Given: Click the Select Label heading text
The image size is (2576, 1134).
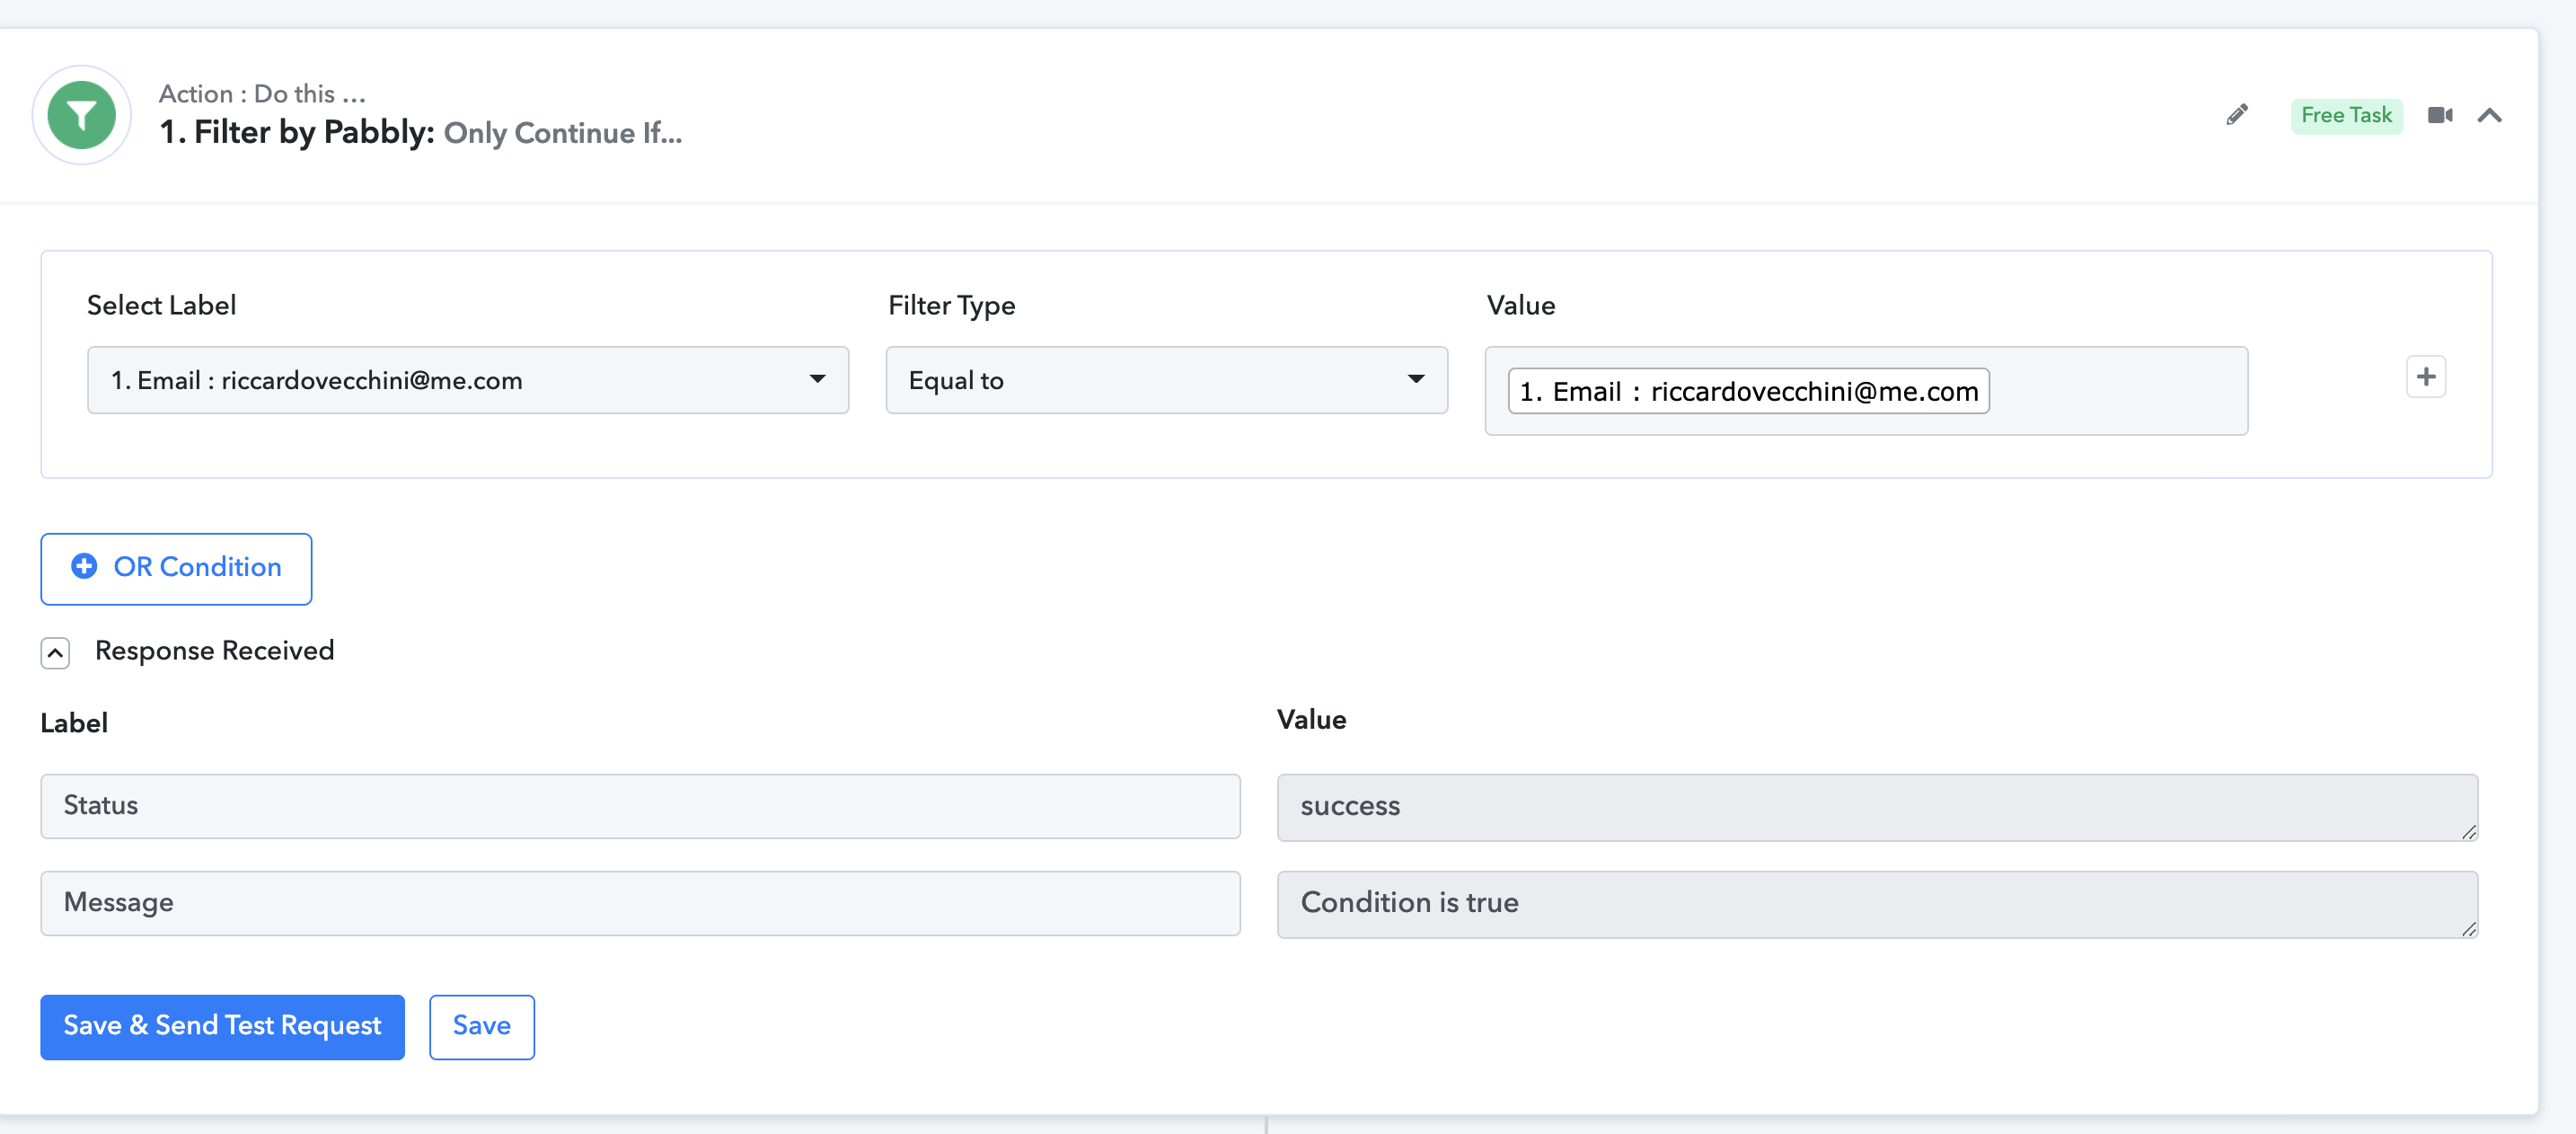Looking at the screenshot, I should 161,305.
